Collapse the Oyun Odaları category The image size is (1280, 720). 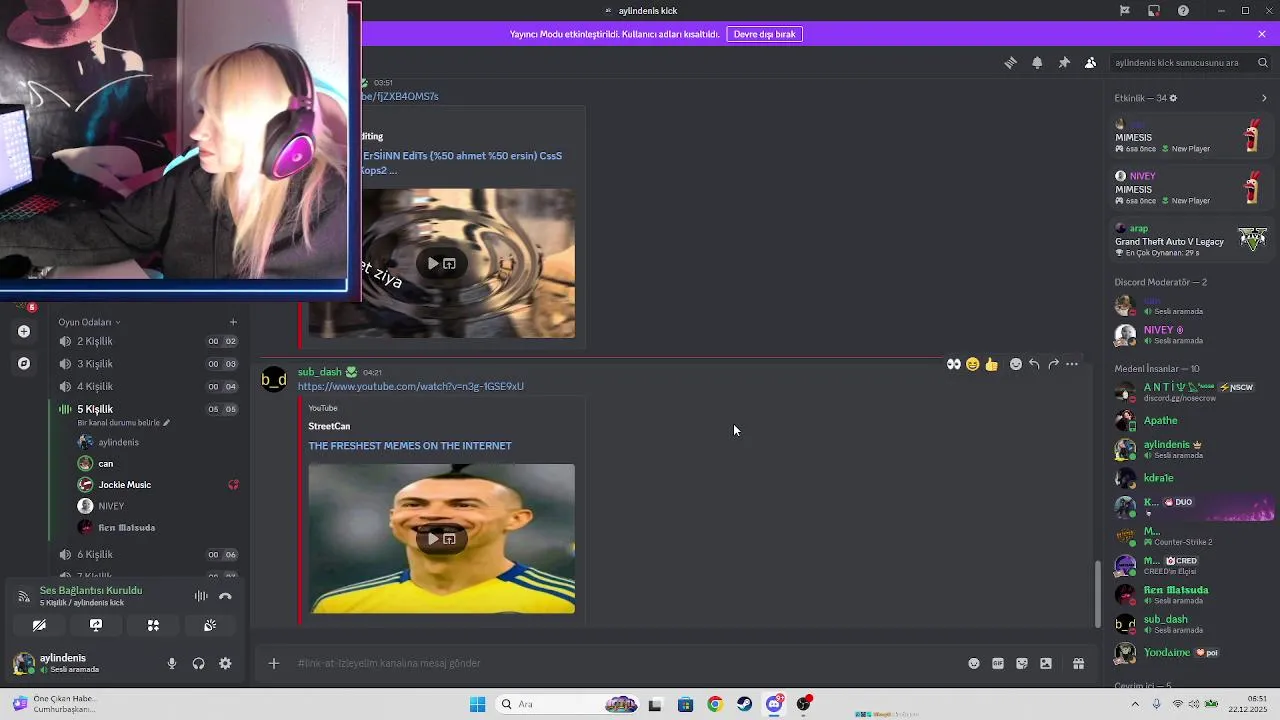pos(89,322)
